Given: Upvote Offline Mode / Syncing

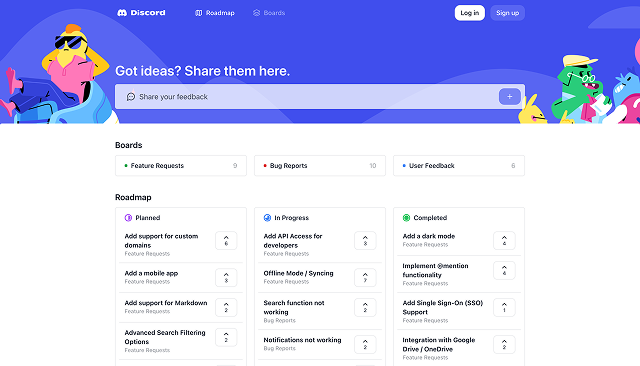Looking at the screenshot, I should 365,277.
